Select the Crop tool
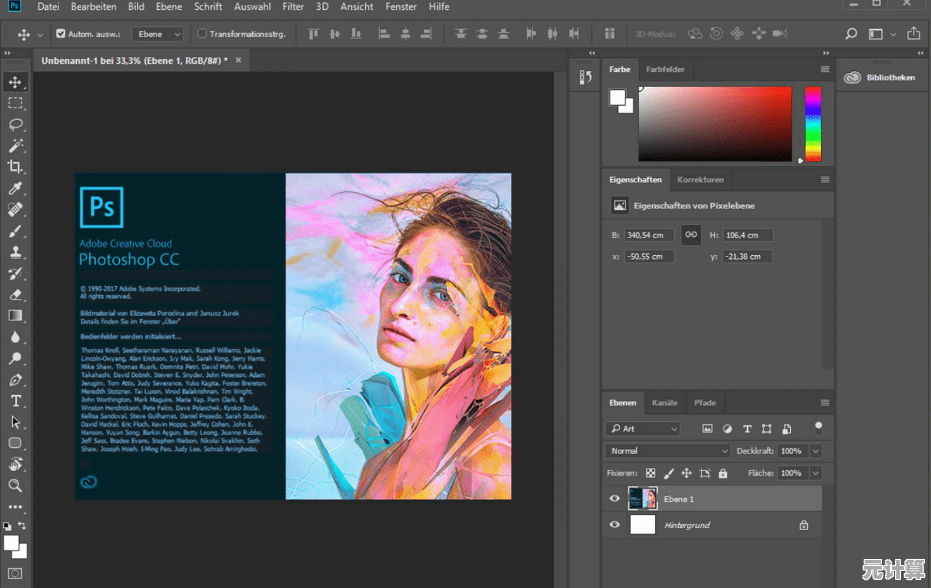Screen dimensions: 931x588 (x=15, y=167)
